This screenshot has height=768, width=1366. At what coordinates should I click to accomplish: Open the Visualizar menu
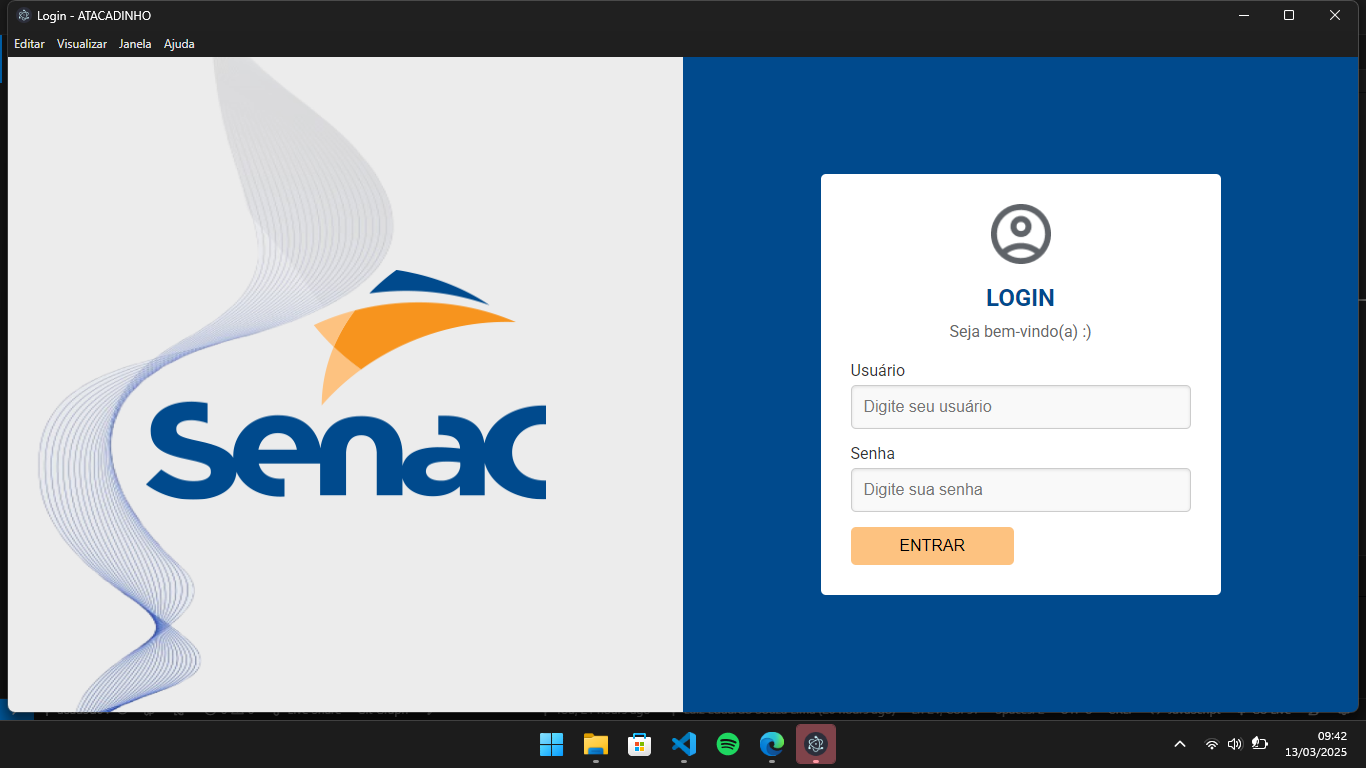[81, 43]
